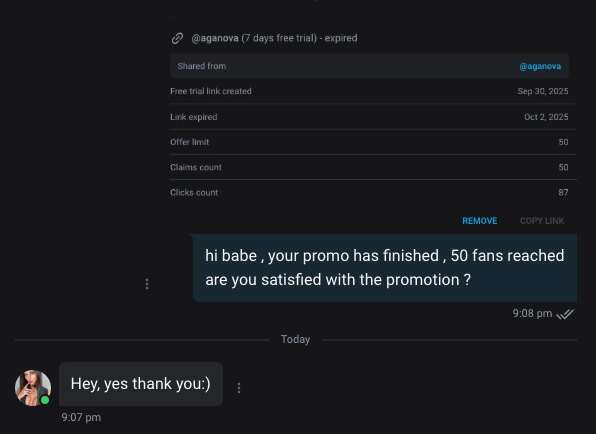Click the double-check read receipt icon
This screenshot has width=596, height=434.
(x=565, y=314)
